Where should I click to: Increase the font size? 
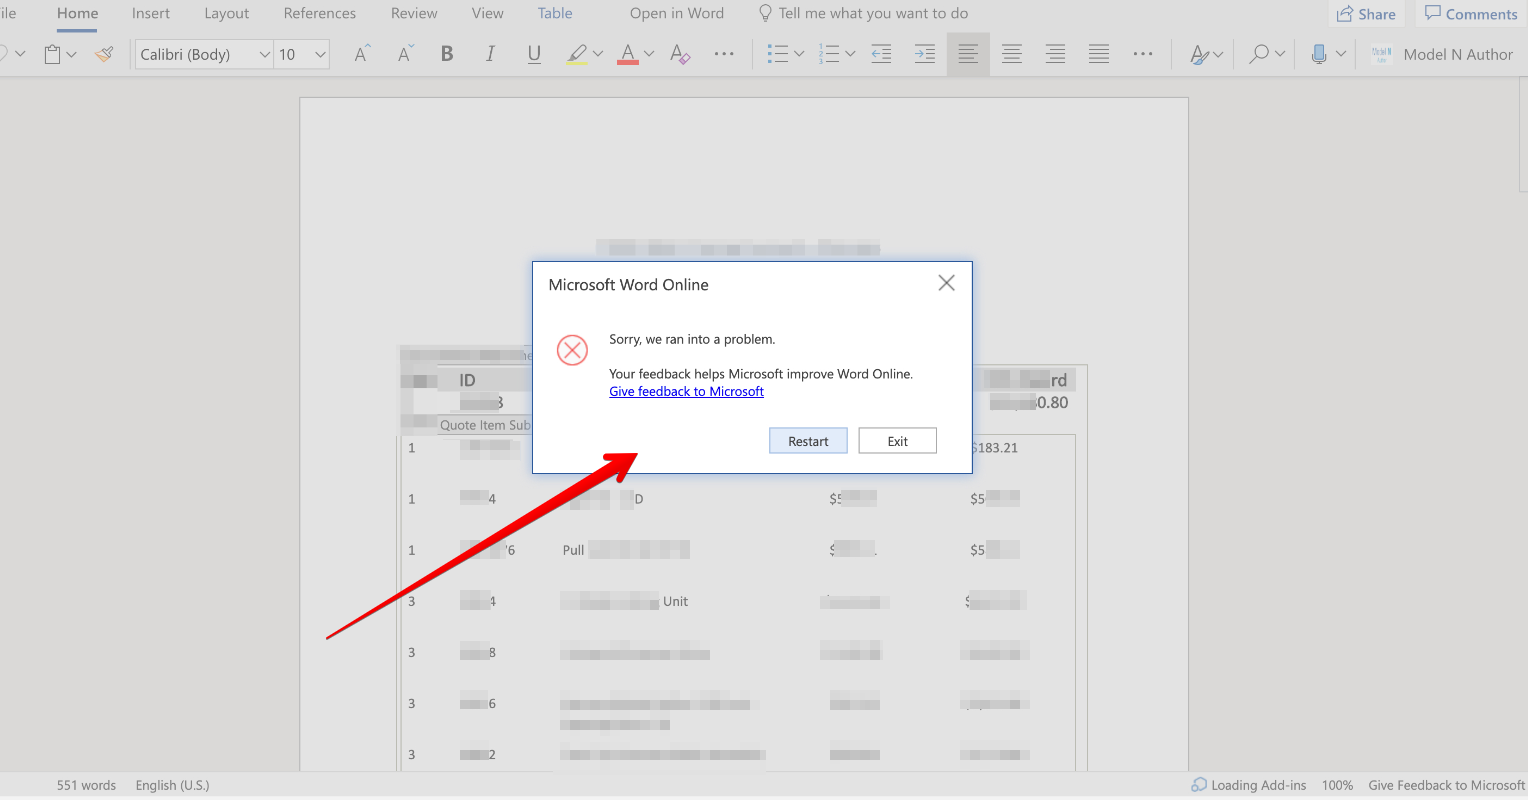[360, 54]
